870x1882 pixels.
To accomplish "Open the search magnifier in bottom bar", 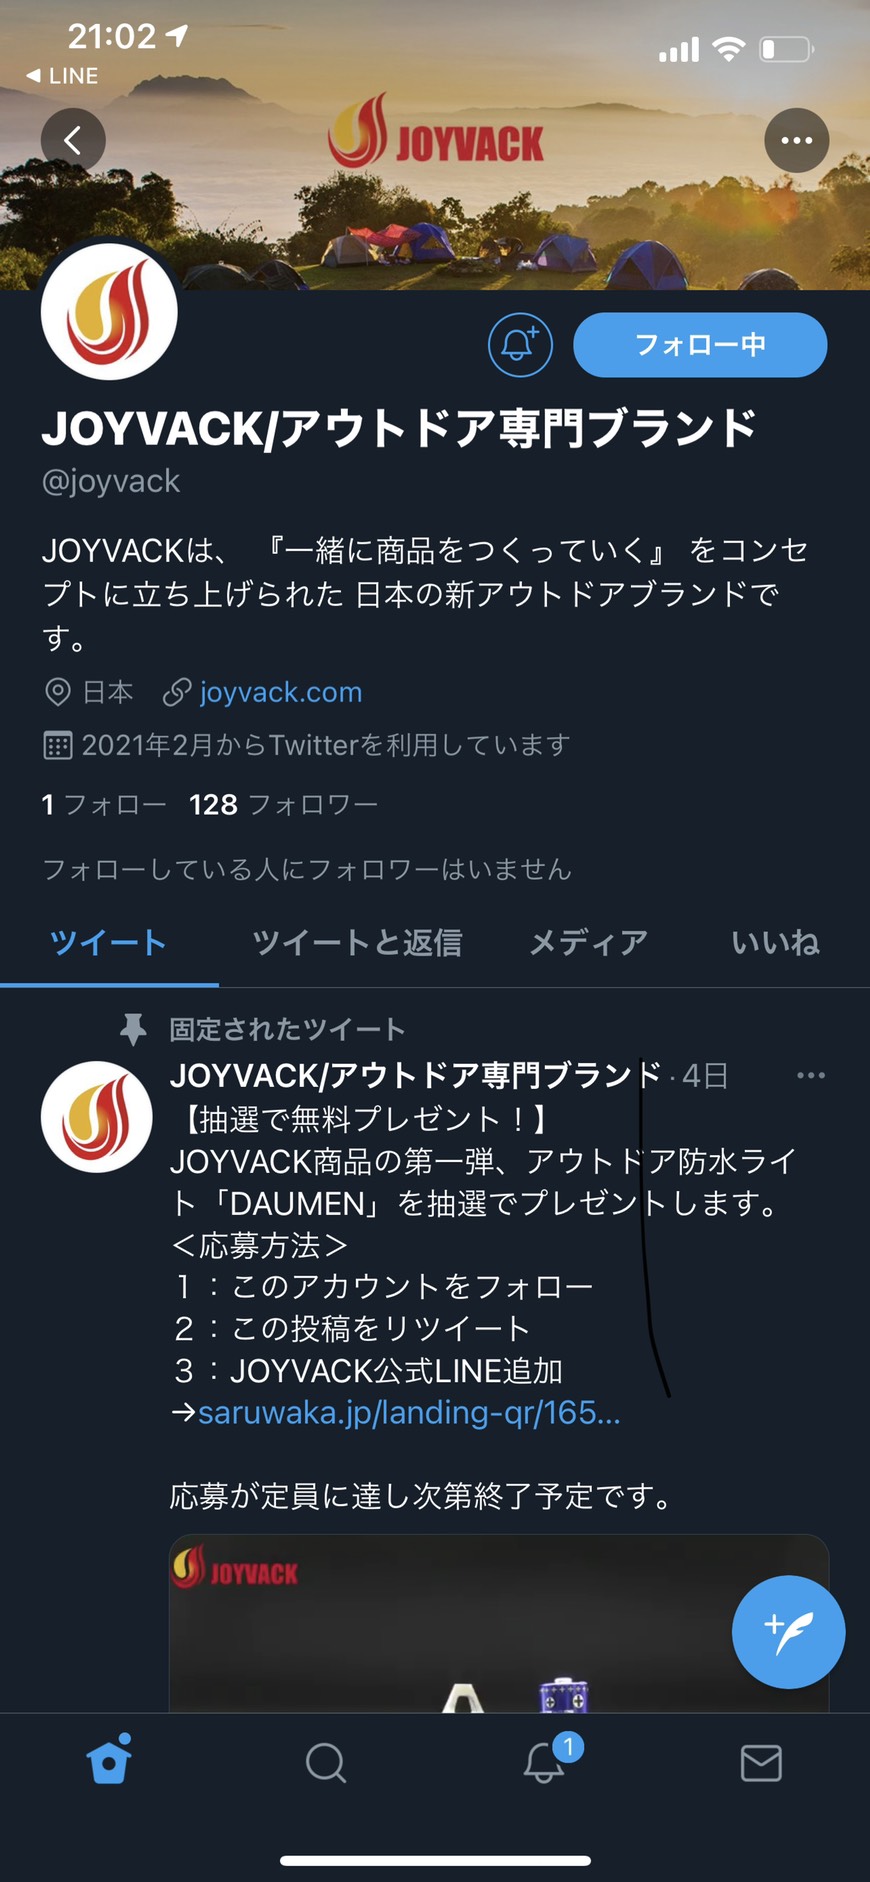I will tap(326, 1763).
